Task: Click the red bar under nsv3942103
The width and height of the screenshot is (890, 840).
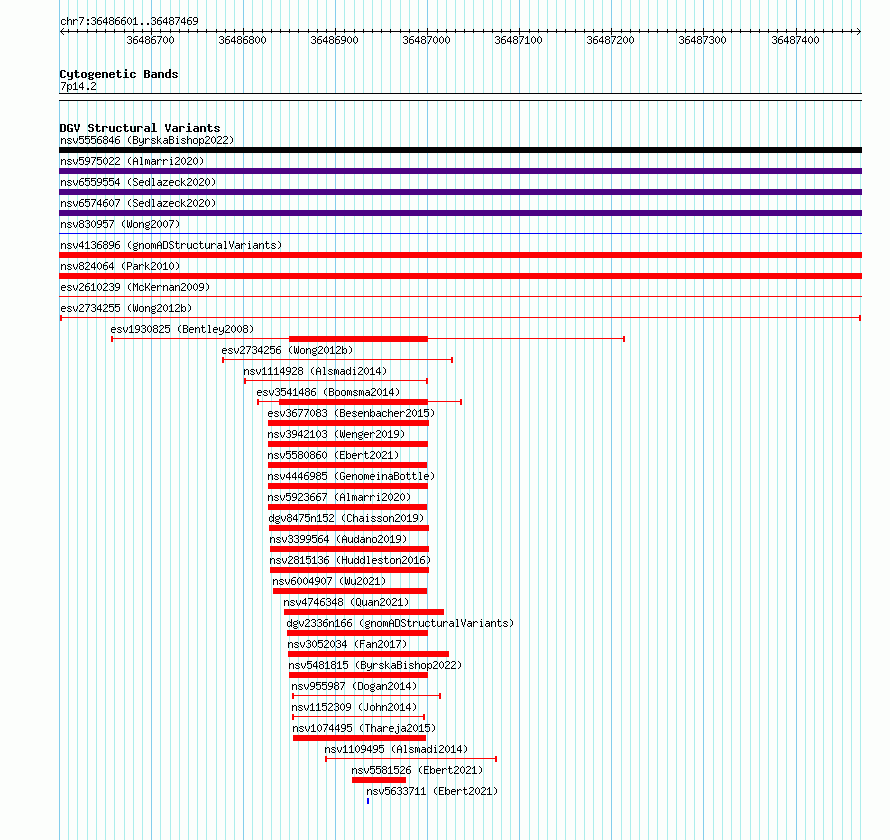Action: [347, 444]
